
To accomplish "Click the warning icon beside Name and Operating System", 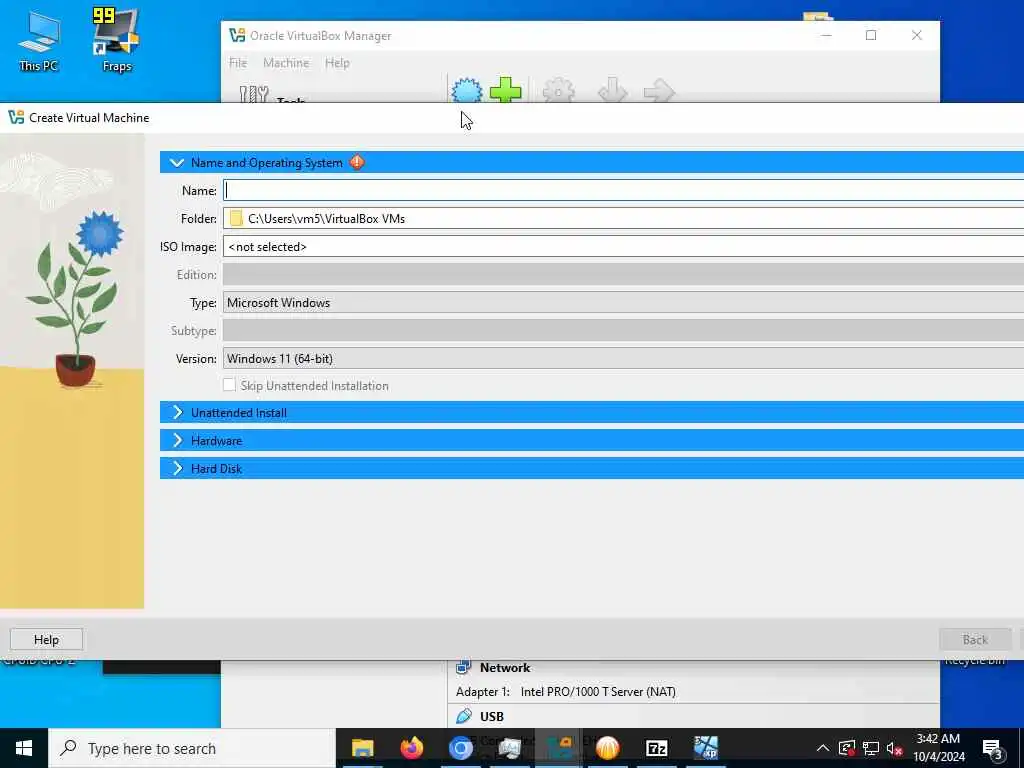I will pyautogui.click(x=357, y=162).
